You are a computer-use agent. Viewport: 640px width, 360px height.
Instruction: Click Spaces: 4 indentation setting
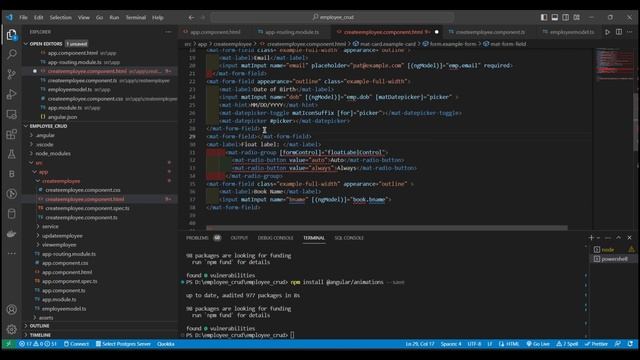451,344
